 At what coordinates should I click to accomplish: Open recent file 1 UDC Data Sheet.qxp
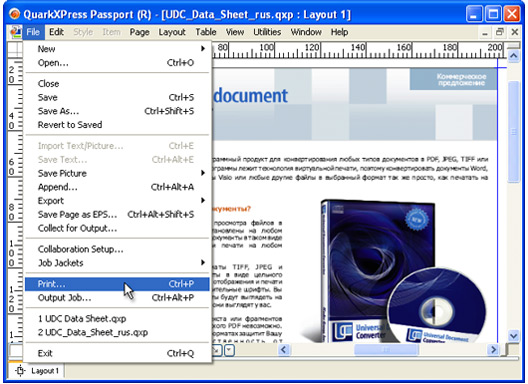[x=117, y=319]
